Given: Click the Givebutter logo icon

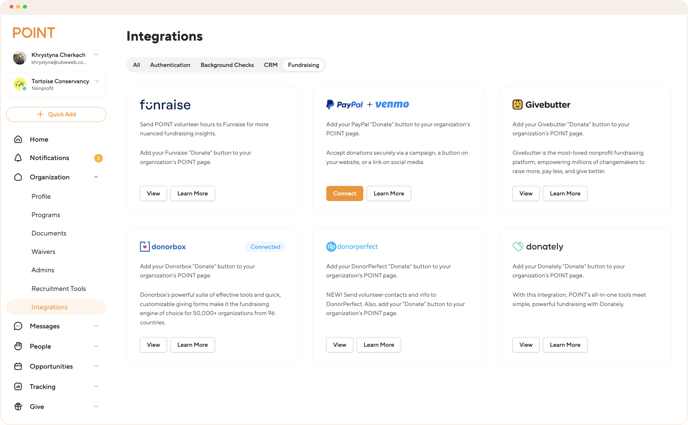Looking at the screenshot, I should pos(517,104).
